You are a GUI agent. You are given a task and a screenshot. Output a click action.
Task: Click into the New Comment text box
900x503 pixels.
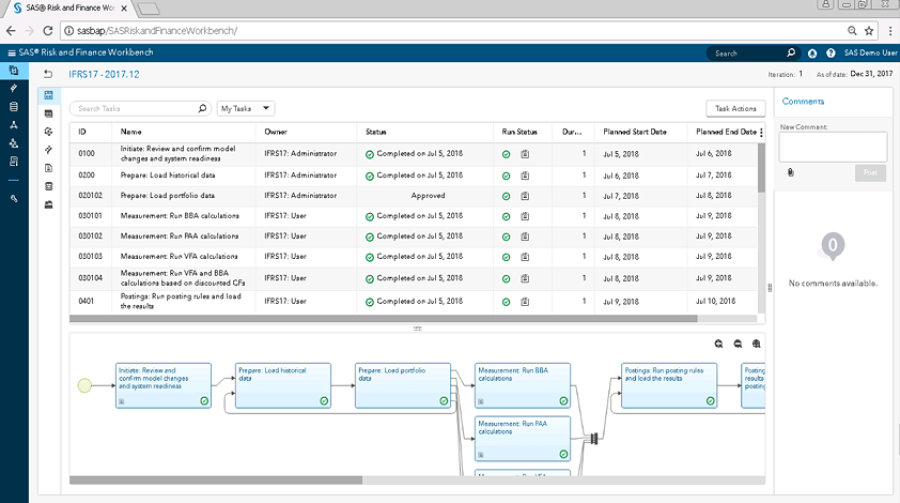coord(832,146)
